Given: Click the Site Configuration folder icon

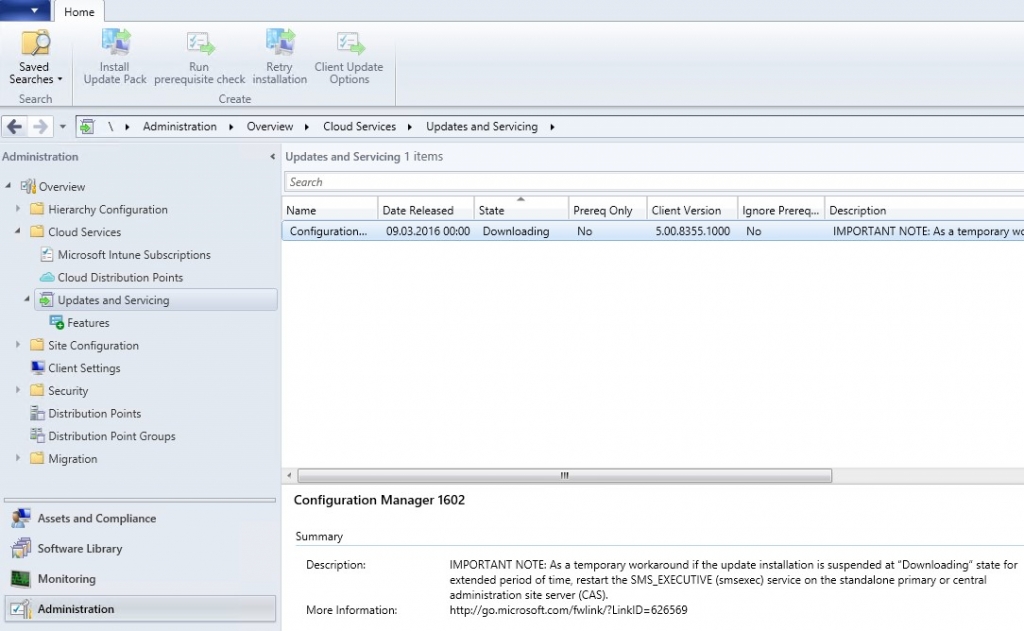Looking at the screenshot, I should coord(37,345).
